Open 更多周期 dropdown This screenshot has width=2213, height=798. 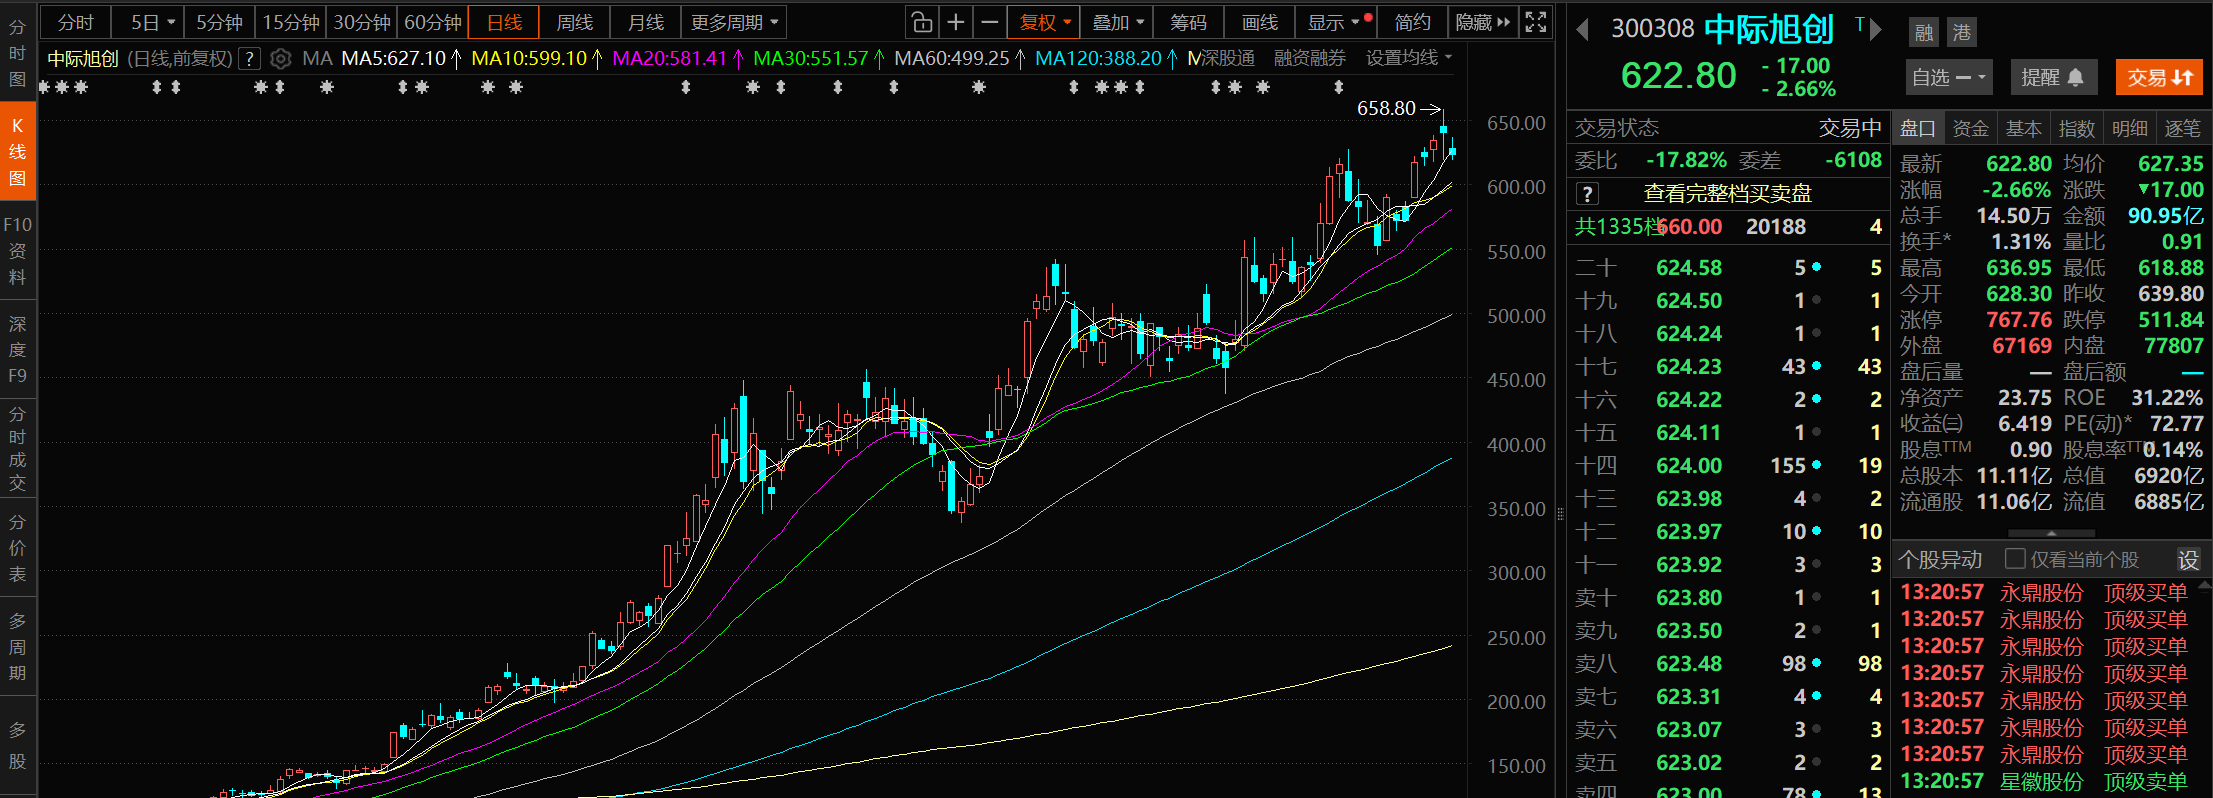734,22
